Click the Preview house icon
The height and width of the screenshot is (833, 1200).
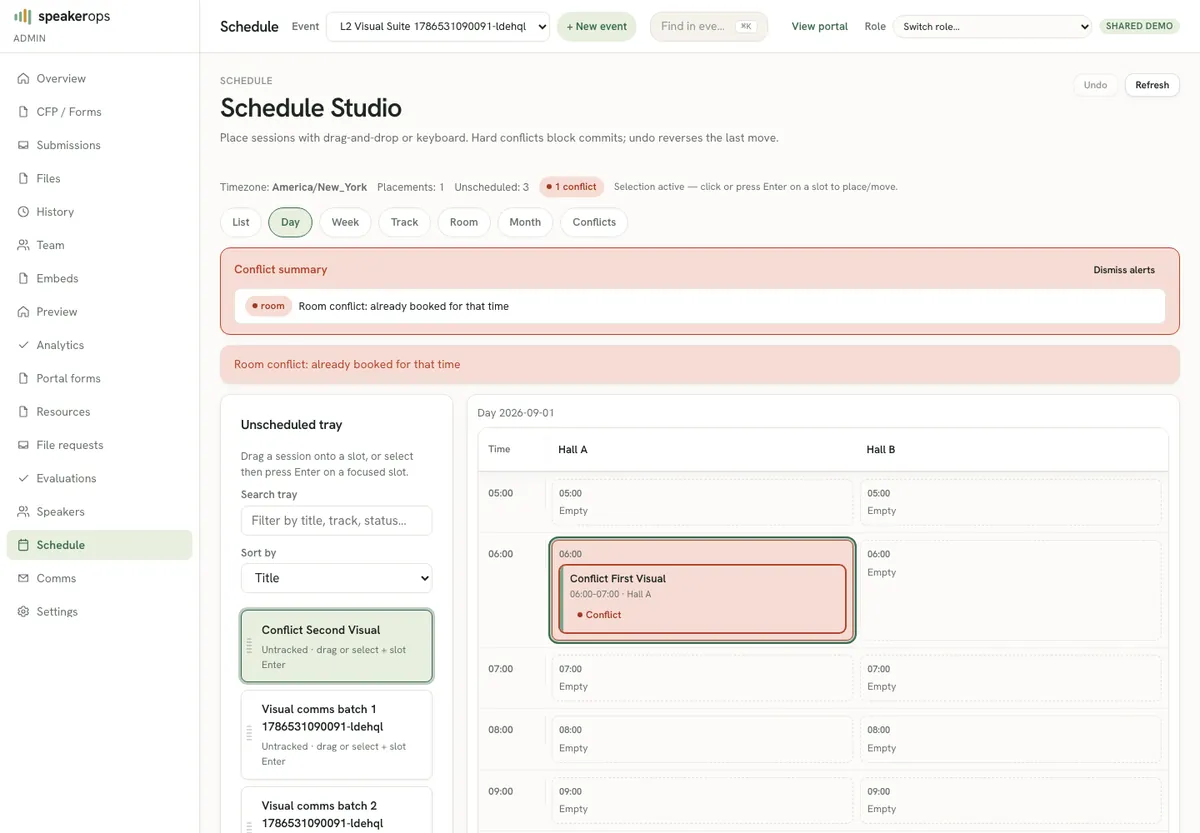24,312
